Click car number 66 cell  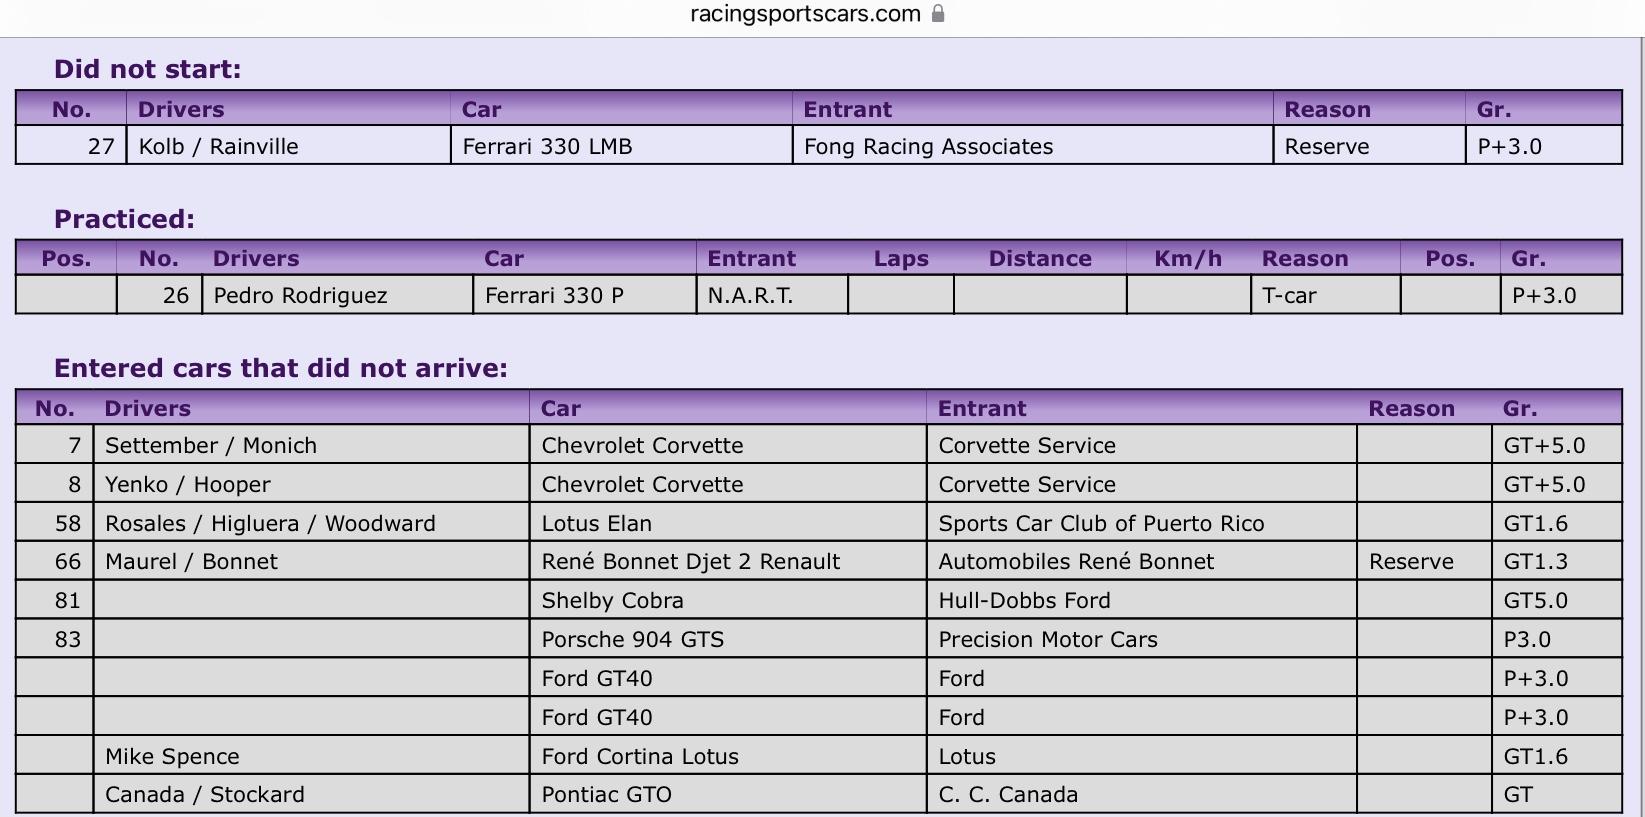55,561
